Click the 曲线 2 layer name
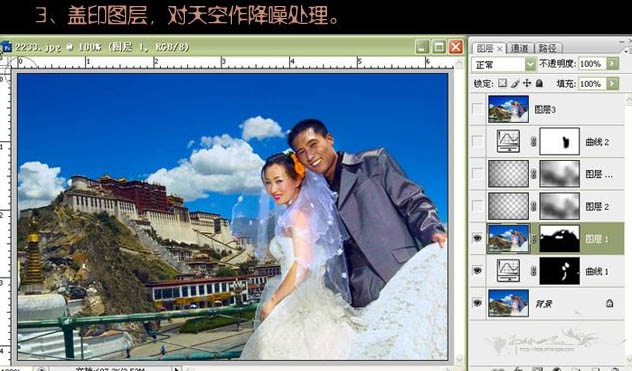The height and width of the screenshot is (371, 632). point(597,142)
